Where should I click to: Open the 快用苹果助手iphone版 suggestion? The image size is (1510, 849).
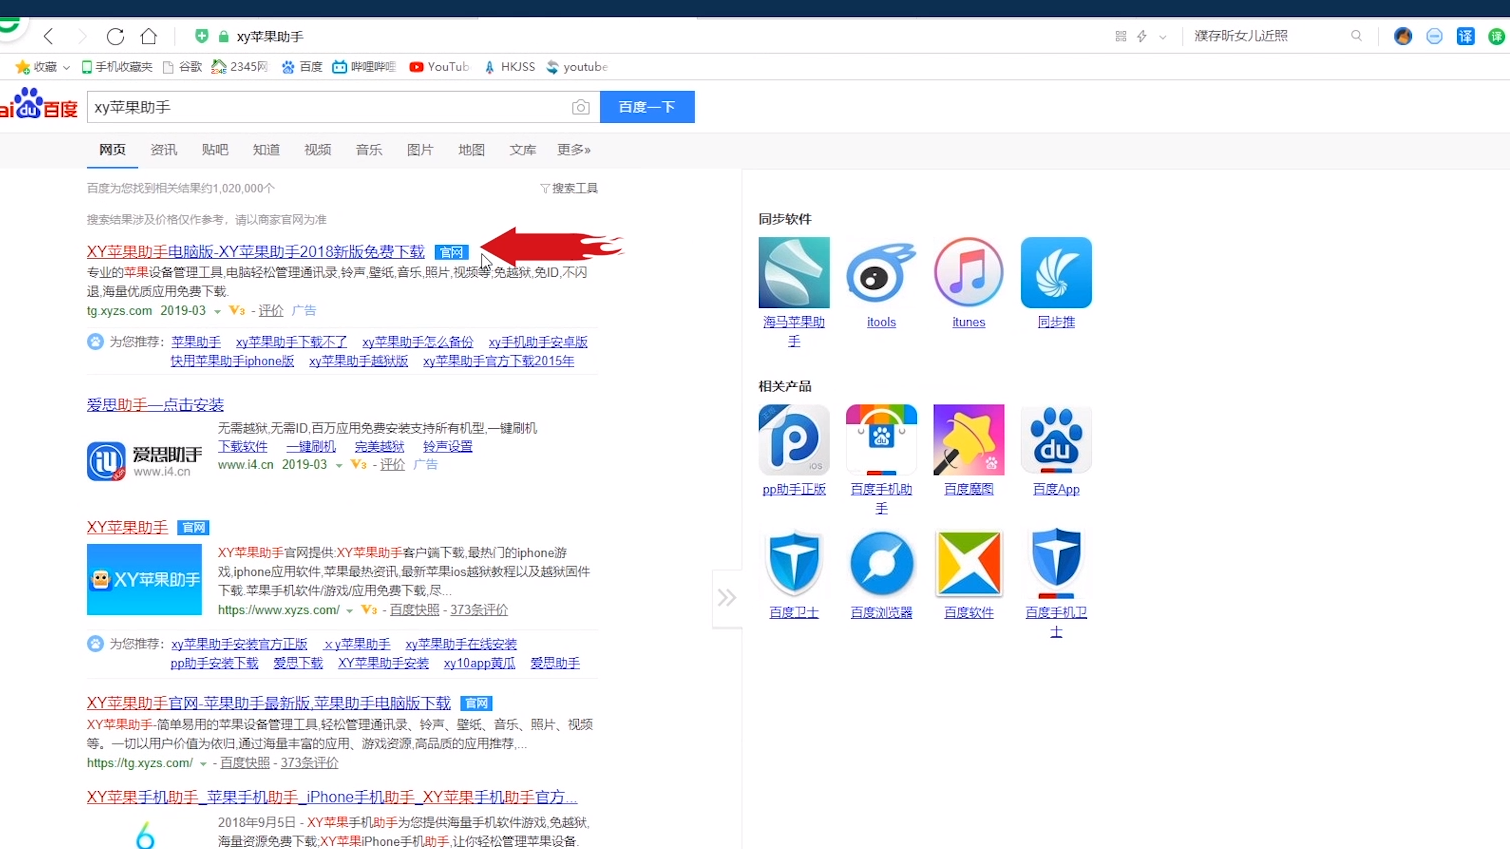(x=232, y=361)
